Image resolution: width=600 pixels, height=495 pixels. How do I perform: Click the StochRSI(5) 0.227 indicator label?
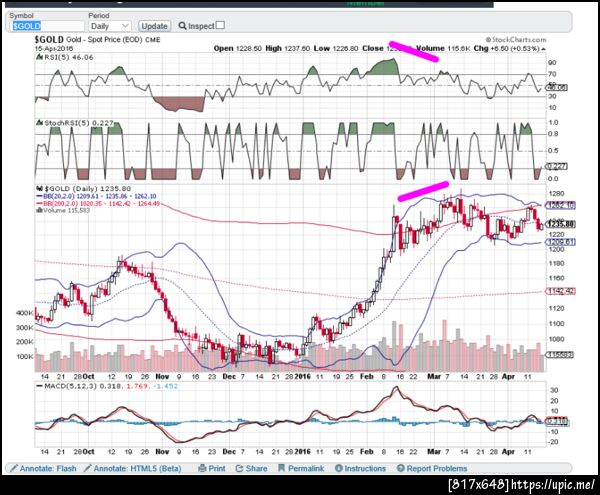79,123
